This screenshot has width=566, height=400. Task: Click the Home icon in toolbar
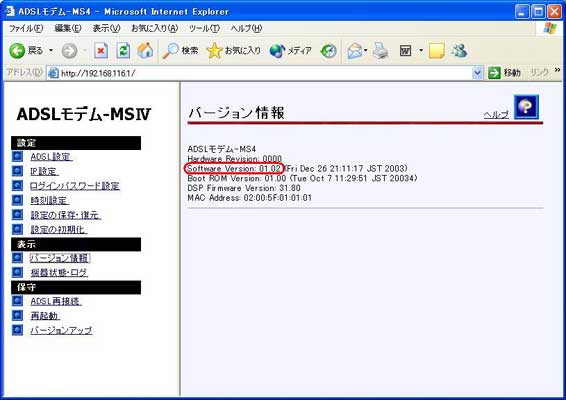coord(145,51)
